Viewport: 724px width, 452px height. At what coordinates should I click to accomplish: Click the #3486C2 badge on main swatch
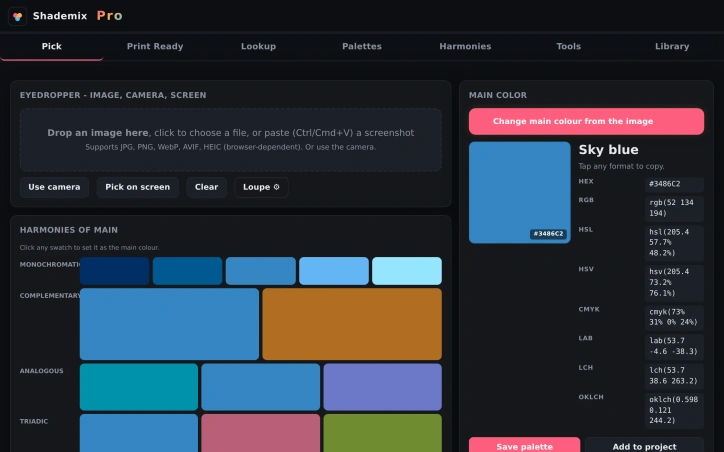pyautogui.click(x=548, y=234)
